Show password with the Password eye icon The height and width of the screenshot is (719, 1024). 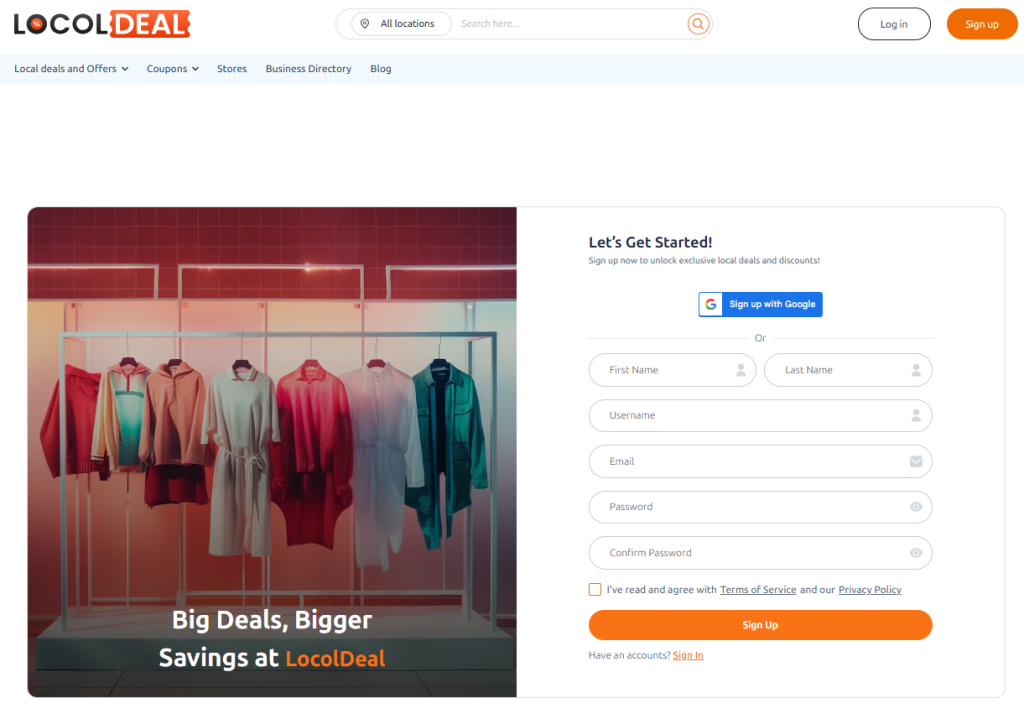click(x=916, y=507)
